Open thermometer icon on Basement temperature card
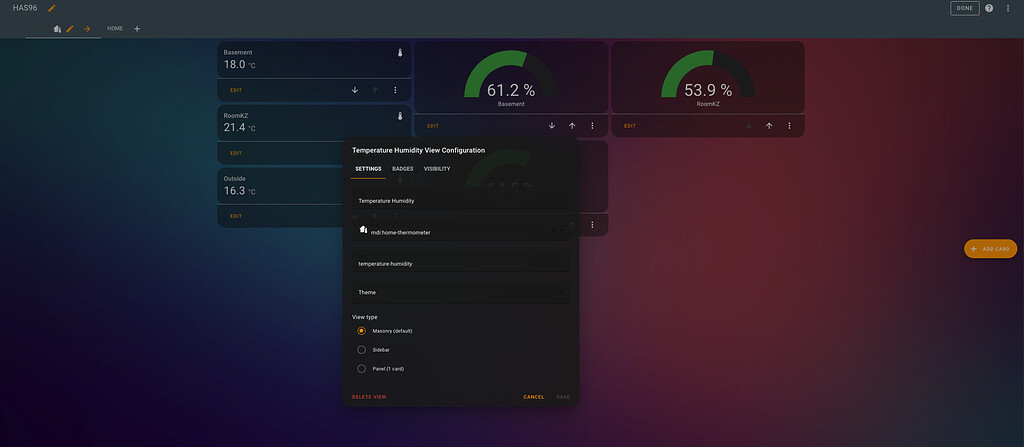The image size is (1024, 447). point(400,53)
